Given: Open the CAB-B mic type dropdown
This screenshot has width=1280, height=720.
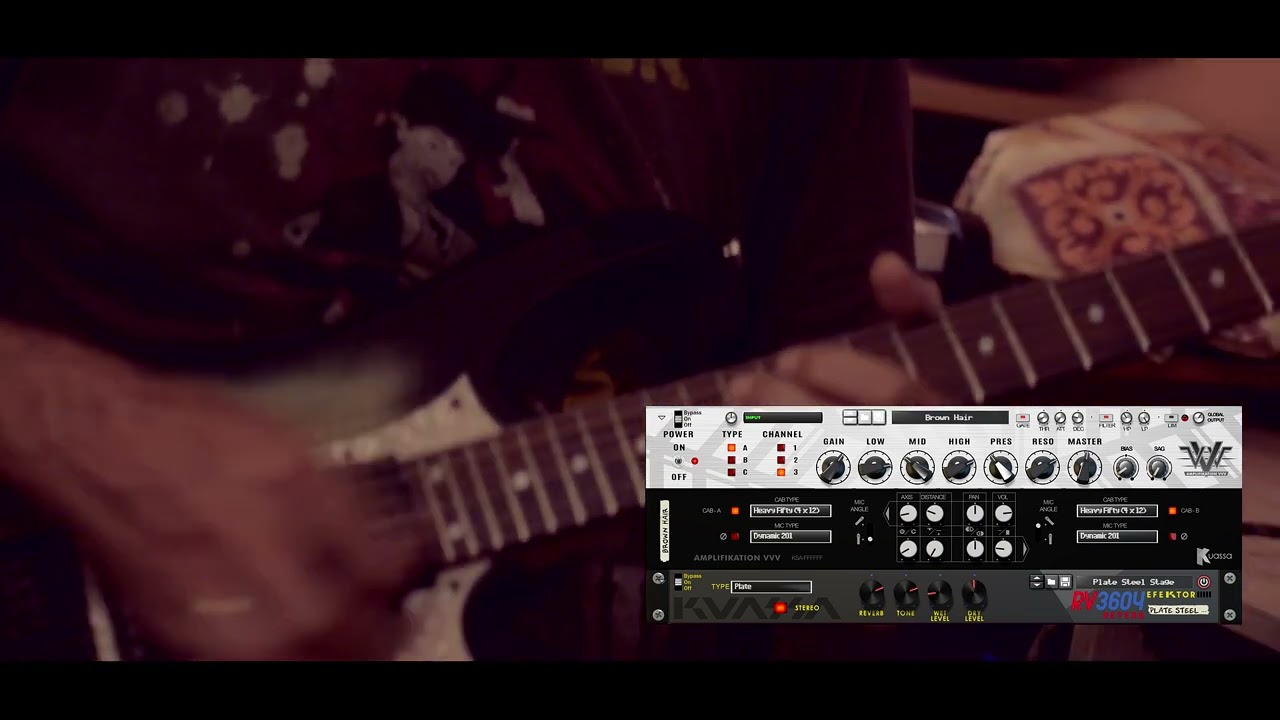Looking at the screenshot, I should [1117, 536].
